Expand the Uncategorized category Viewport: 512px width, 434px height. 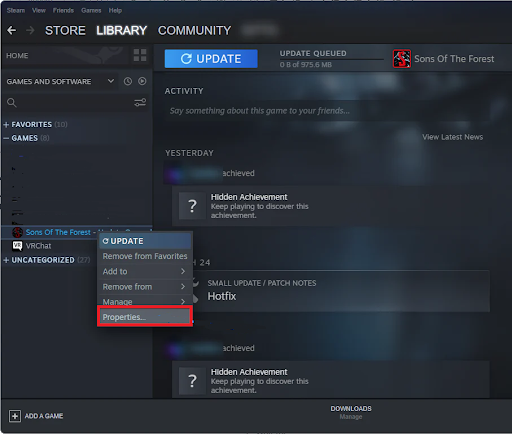pos(6,260)
